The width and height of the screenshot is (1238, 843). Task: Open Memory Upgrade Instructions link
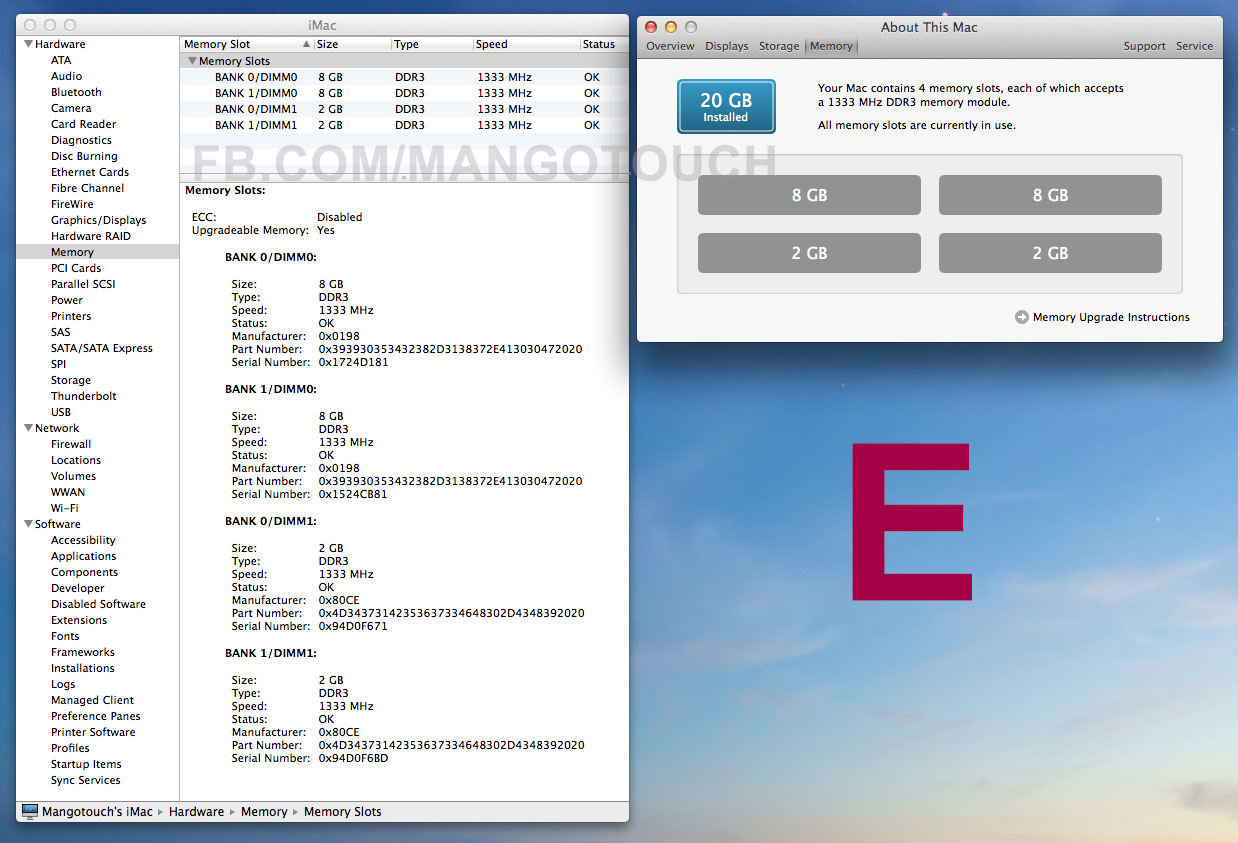(x=1111, y=317)
